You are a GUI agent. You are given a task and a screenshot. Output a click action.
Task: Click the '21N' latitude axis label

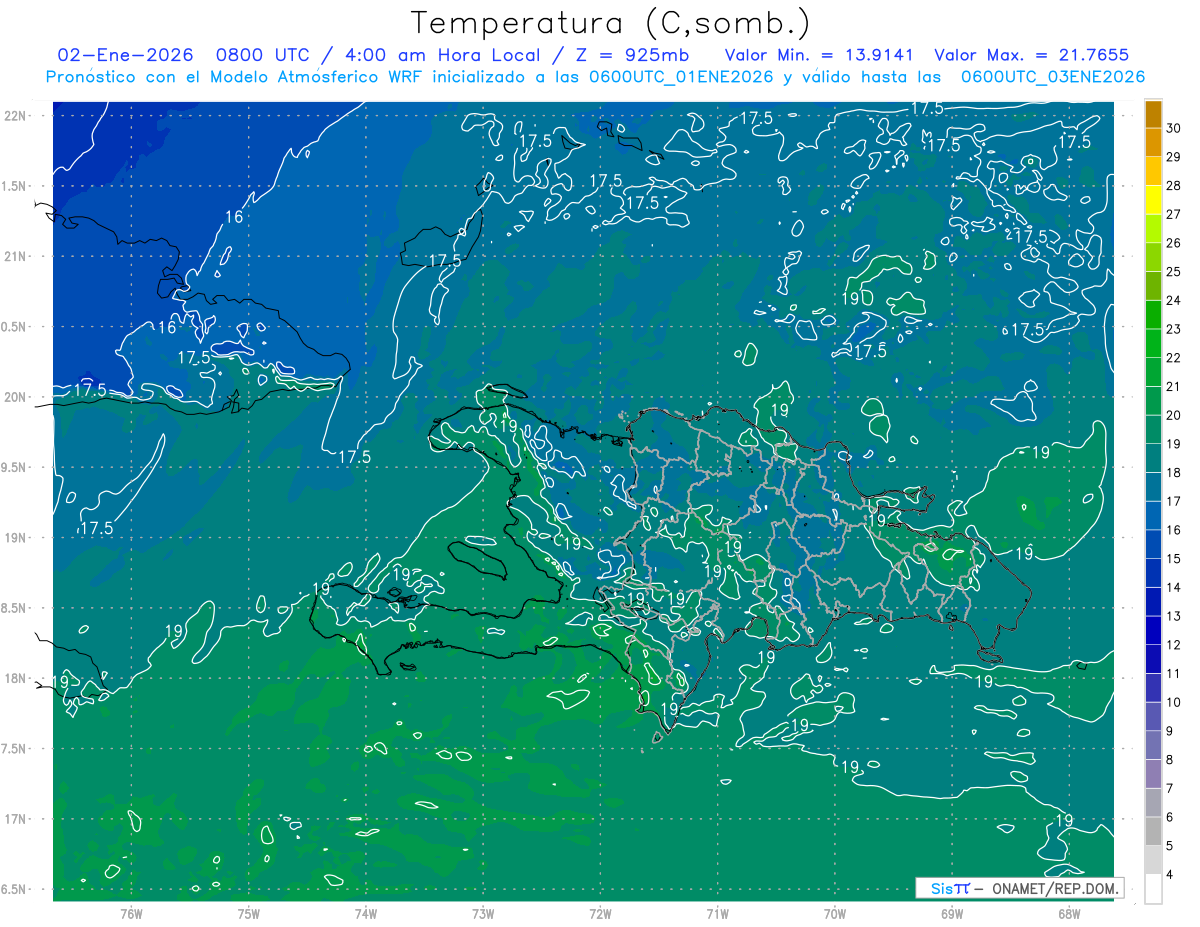[16, 256]
